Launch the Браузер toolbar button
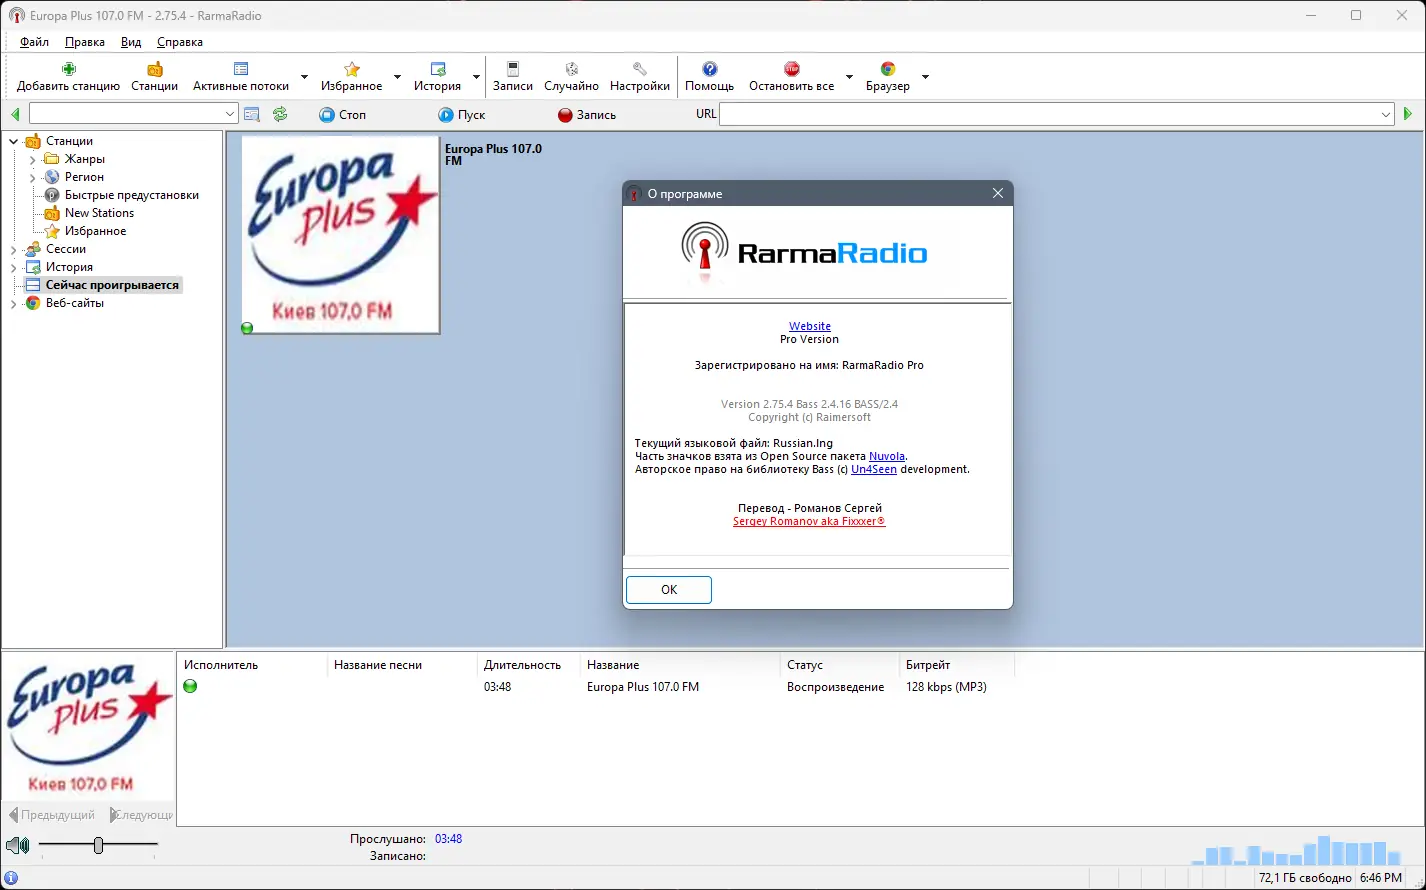 tap(888, 76)
